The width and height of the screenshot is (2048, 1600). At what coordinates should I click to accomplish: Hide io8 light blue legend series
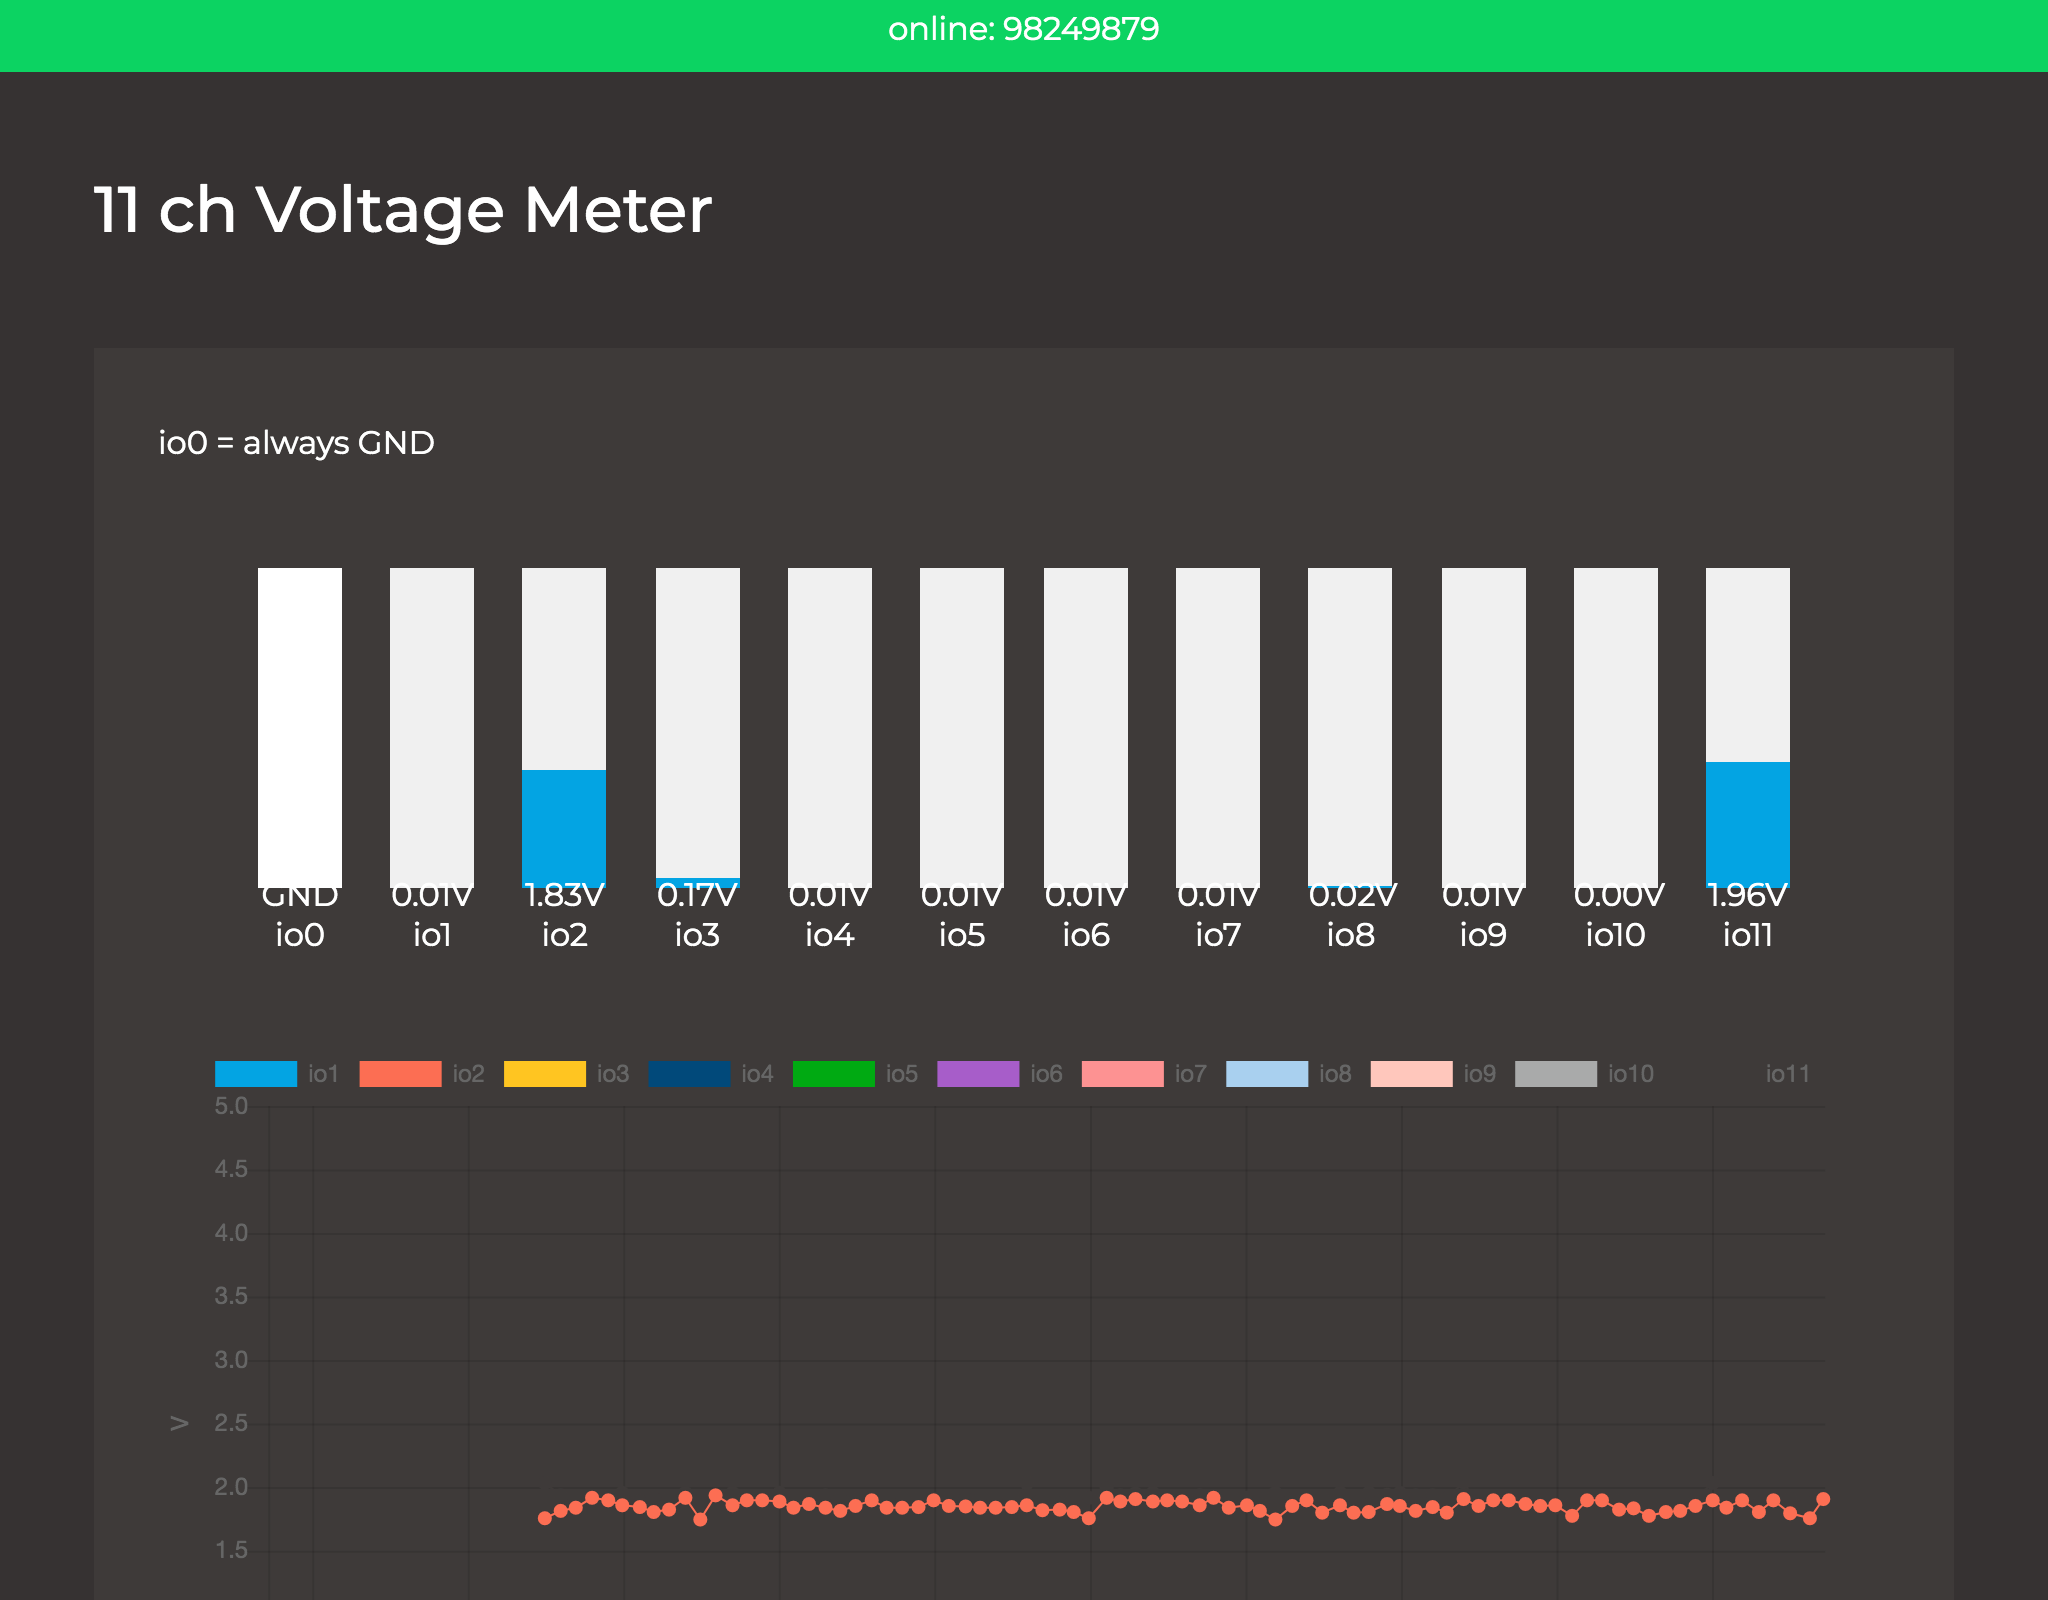(x=1267, y=1074)
